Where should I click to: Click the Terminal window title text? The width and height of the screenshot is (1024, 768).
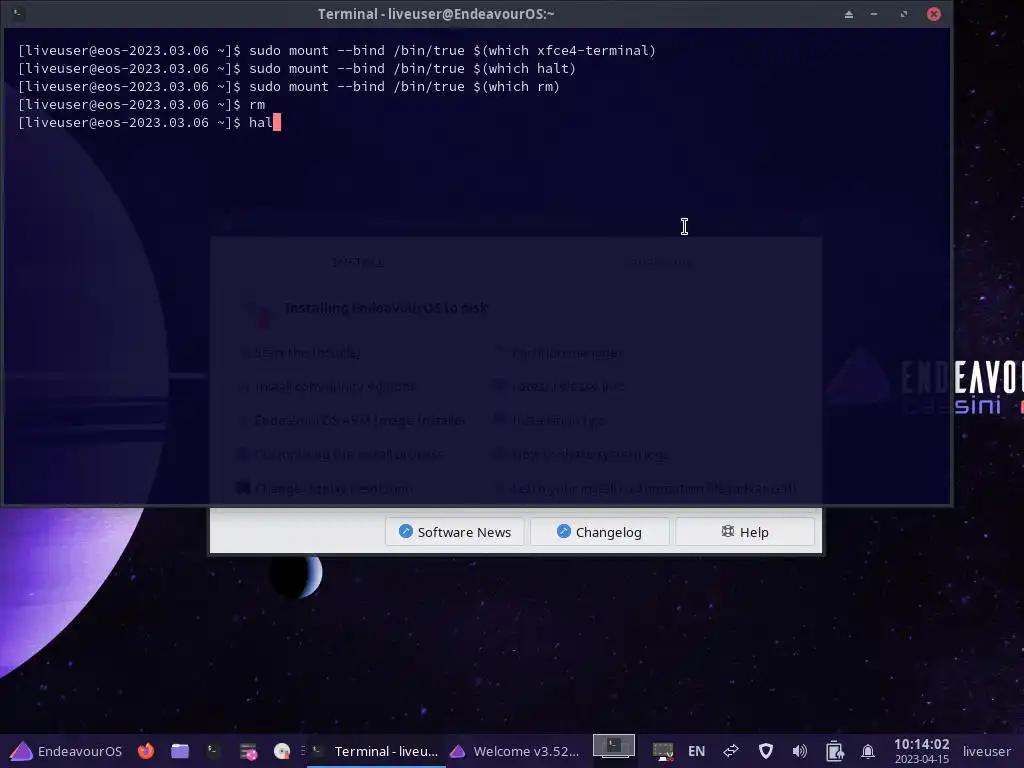[x=436, y=14]
